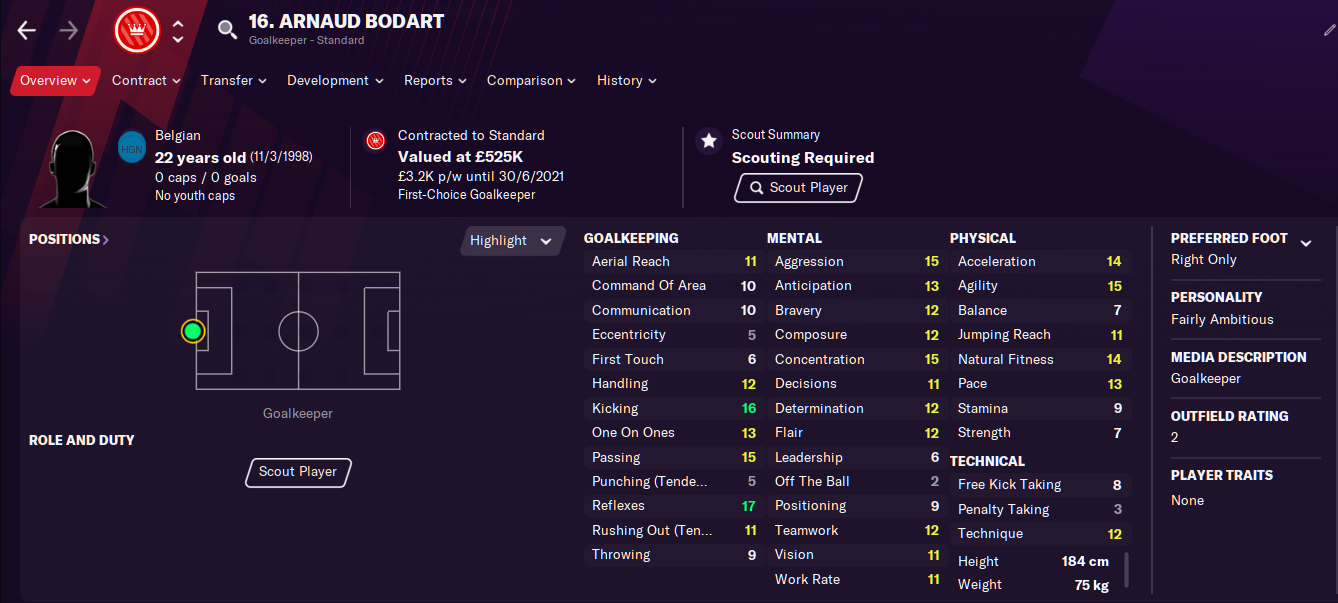Image resolution: width=1338 pixels, height=603 pixels.
Task: Open the Development menu
Action: coord(335,81)
